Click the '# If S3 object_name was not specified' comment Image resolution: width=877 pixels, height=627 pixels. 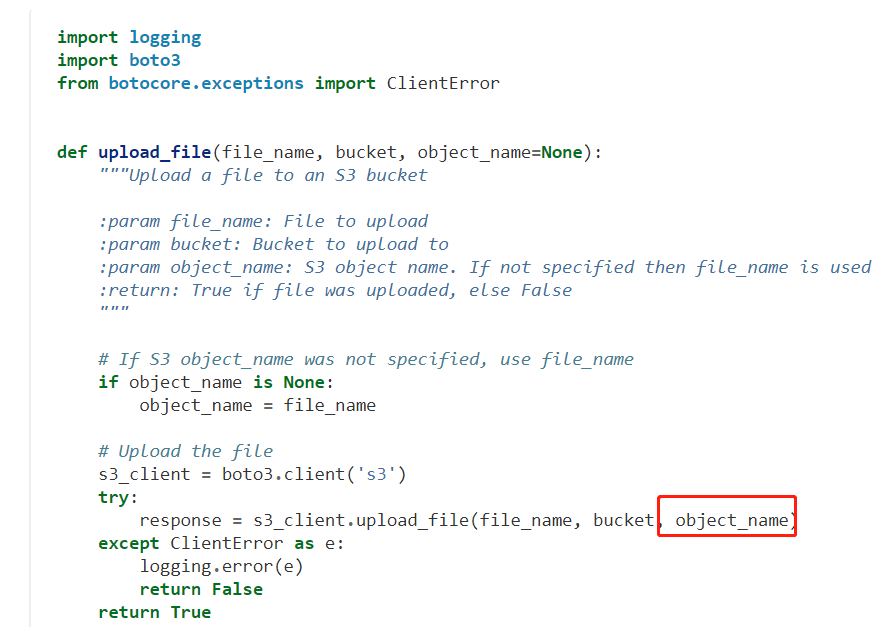click(366, 360)
